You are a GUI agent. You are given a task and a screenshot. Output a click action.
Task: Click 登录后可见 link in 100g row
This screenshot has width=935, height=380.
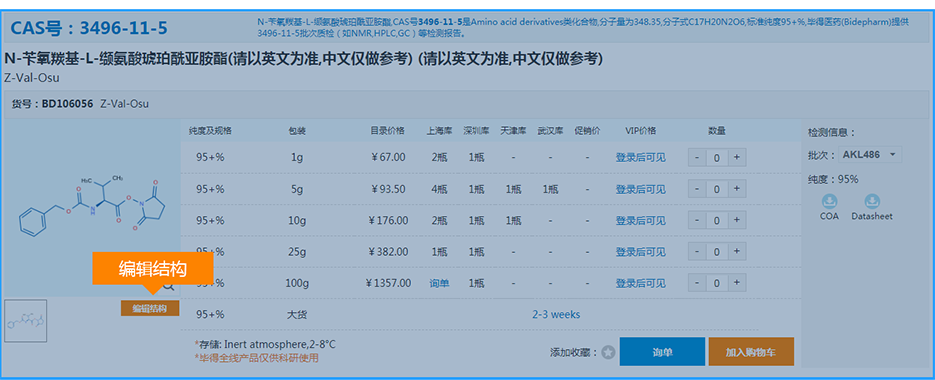click(640, 283)
